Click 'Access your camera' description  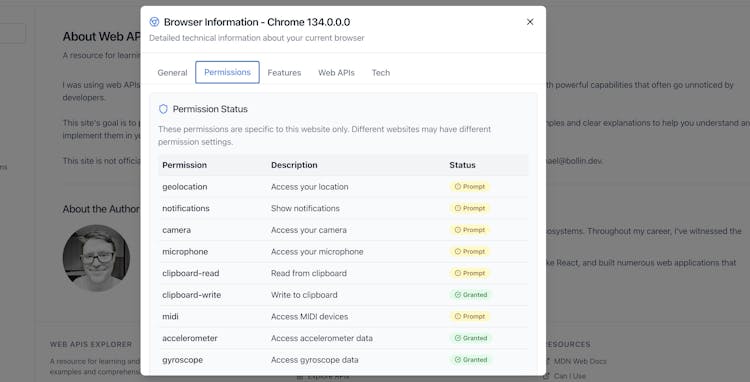tap(309, 230)
